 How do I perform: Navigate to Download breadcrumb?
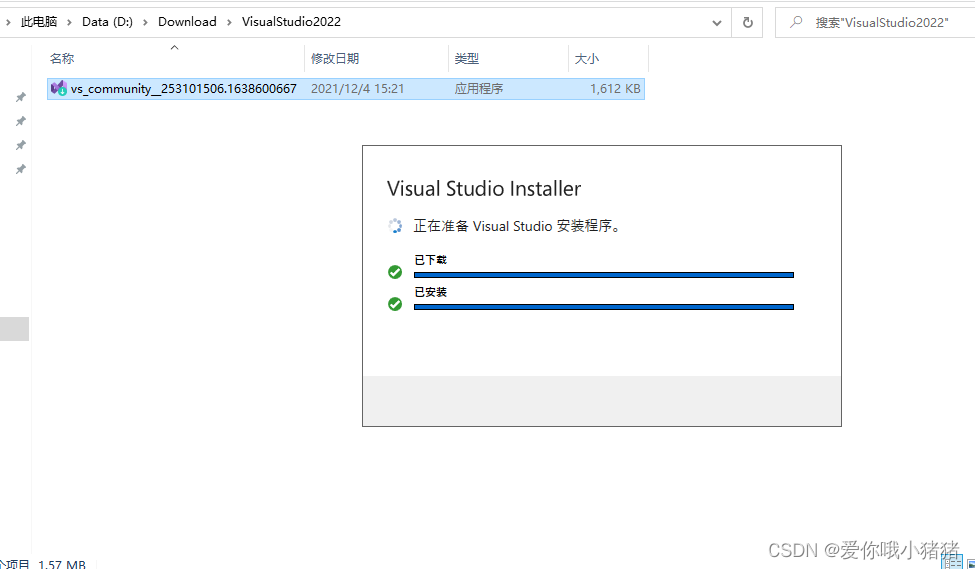tap(187, 22)
